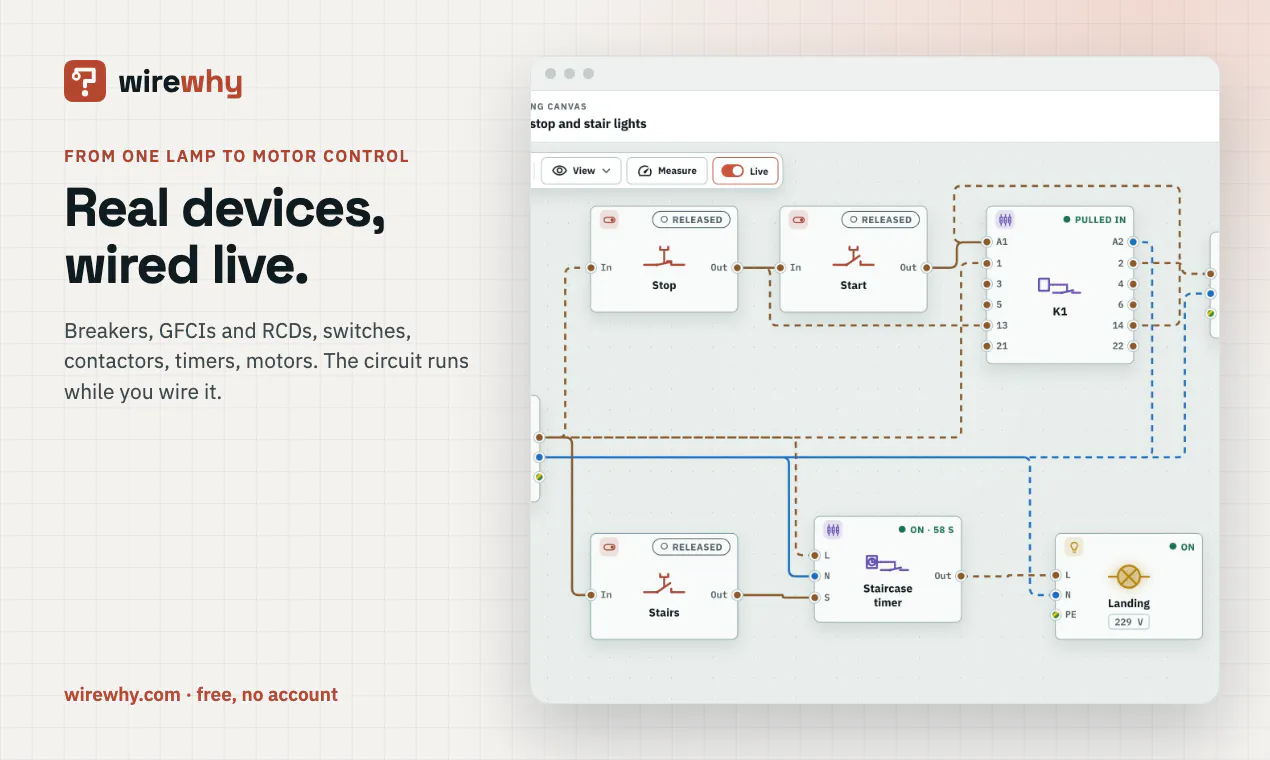Click the "ON · 58 S" timer status
1270x760 pixels.
coord(926,530)
